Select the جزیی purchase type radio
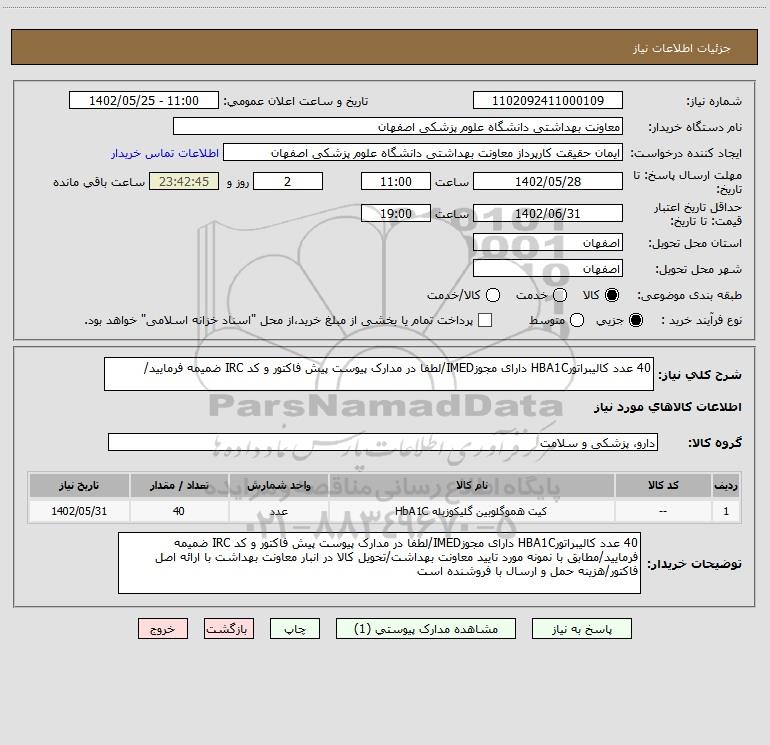770x745 pixels. click(x=635, y=320)
